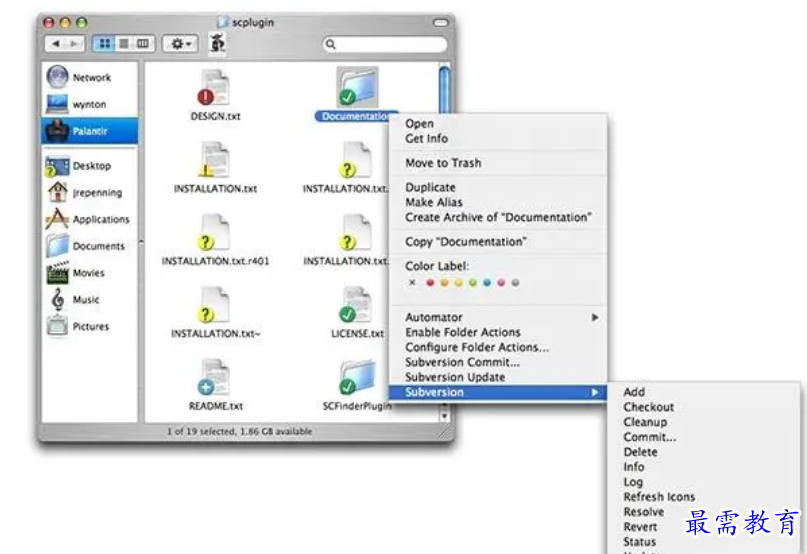Screen dimensions: 807x554
Task: Switch to icon view
Action: [x=104, y=44]
